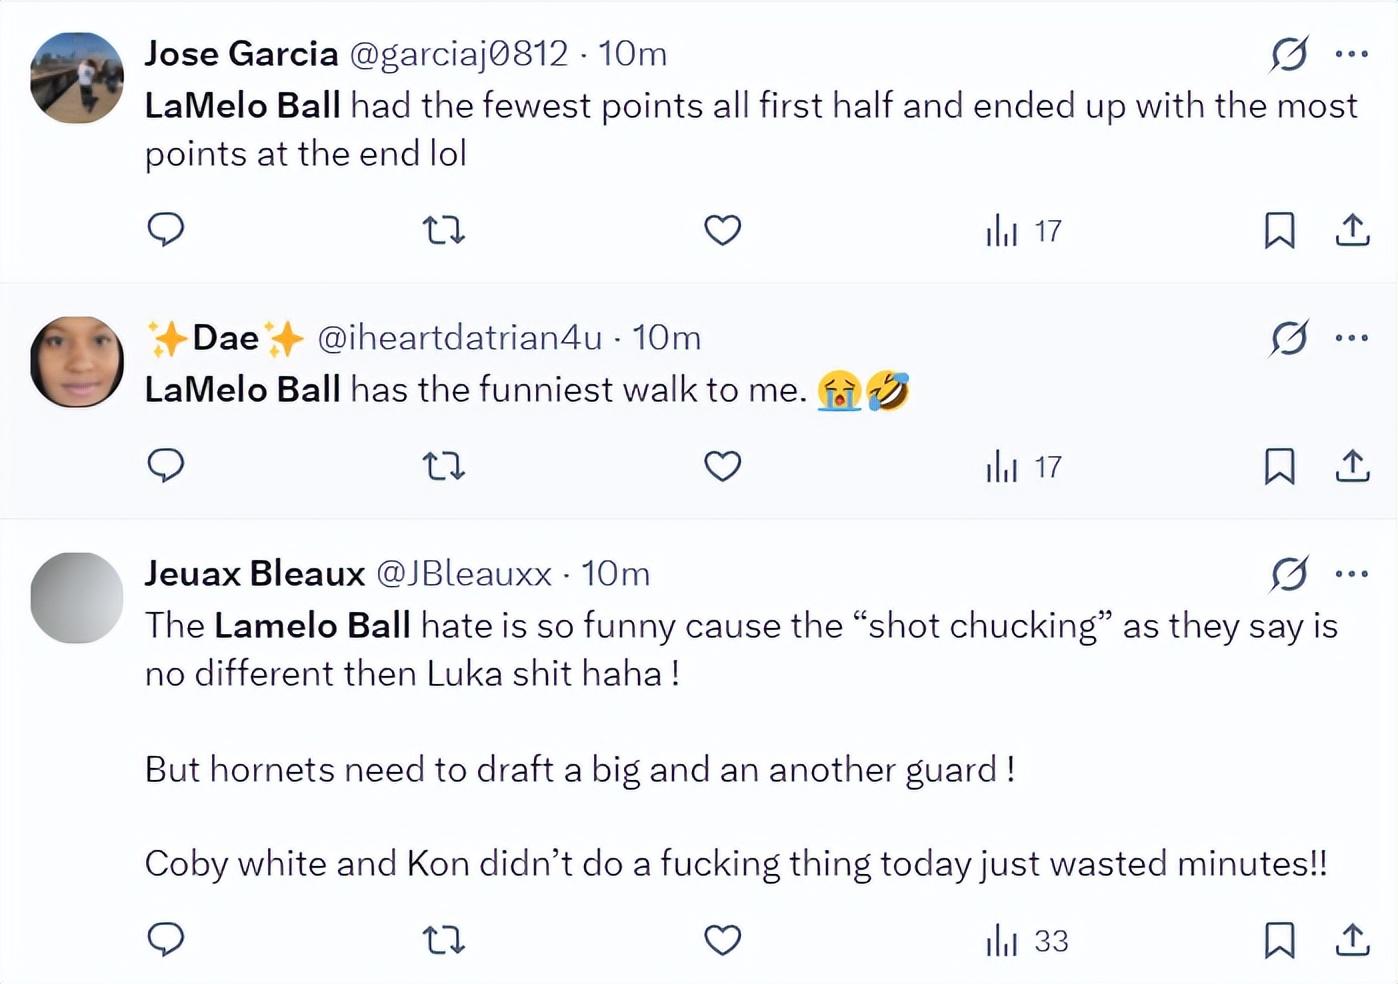The height and width of the screenshot is (984, 1398).
Task: Reply to Jeuax Bleaux's tweet
Action: 166,940
